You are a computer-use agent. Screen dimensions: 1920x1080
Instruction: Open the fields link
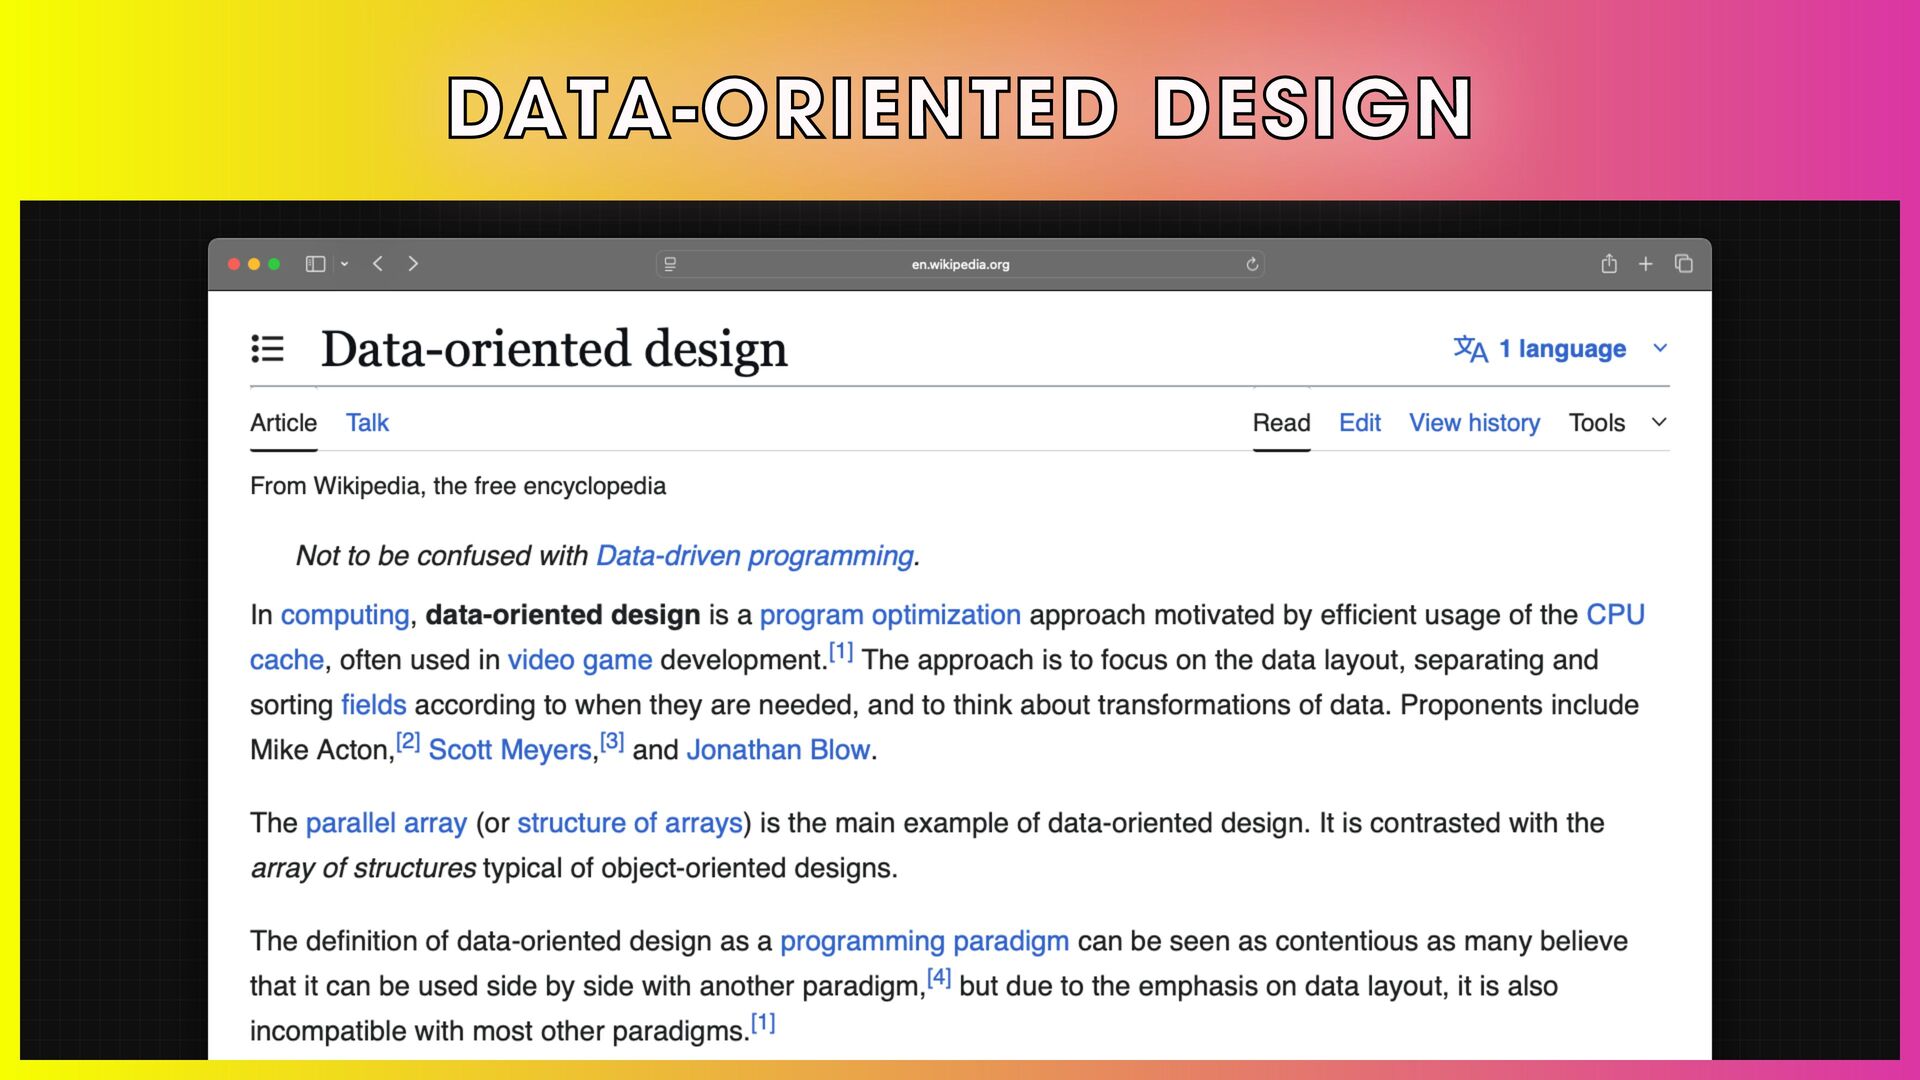click(373, 705)
